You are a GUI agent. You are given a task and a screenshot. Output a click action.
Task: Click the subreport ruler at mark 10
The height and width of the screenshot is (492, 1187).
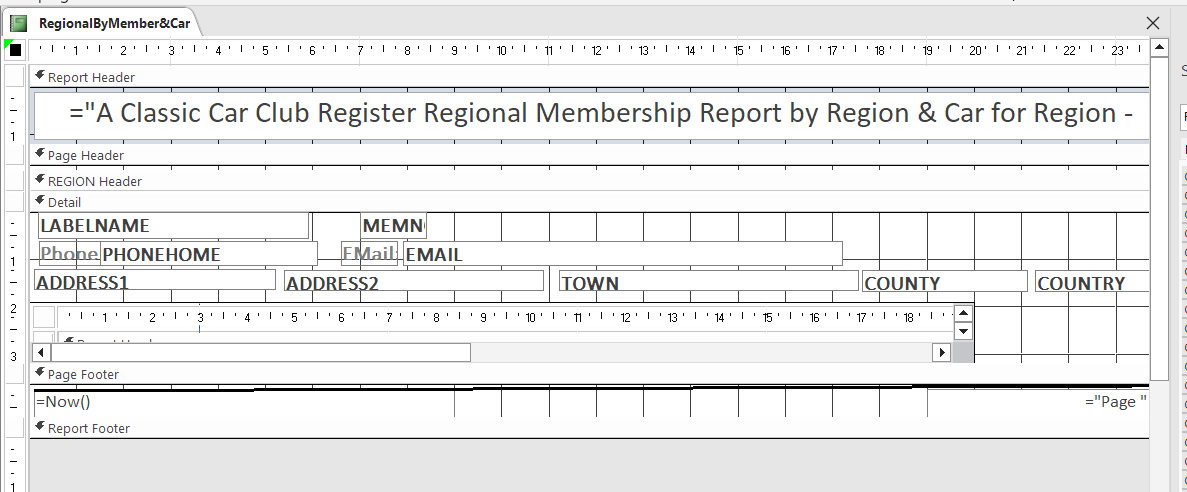click(x=530, y=318)
